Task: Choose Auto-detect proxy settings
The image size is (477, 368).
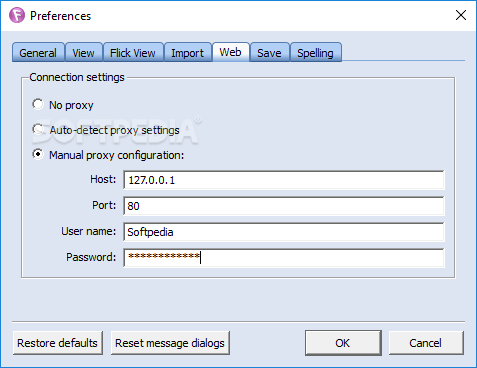Action: 38,130
